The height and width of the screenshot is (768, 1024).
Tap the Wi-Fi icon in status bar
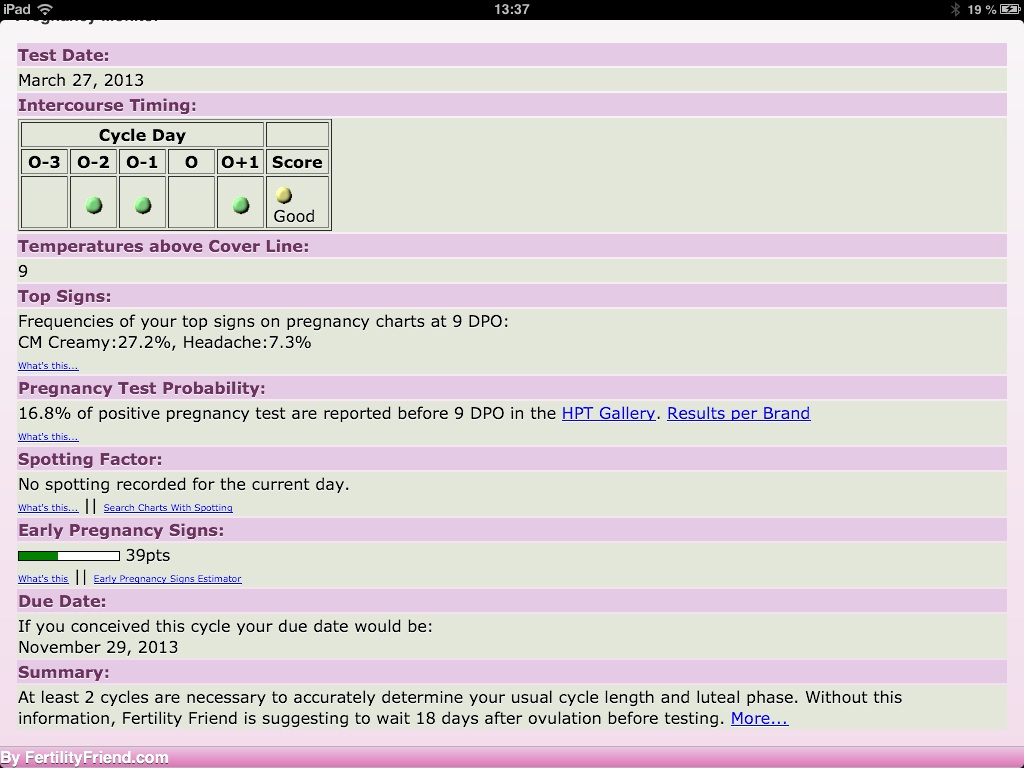pos(45,9)
